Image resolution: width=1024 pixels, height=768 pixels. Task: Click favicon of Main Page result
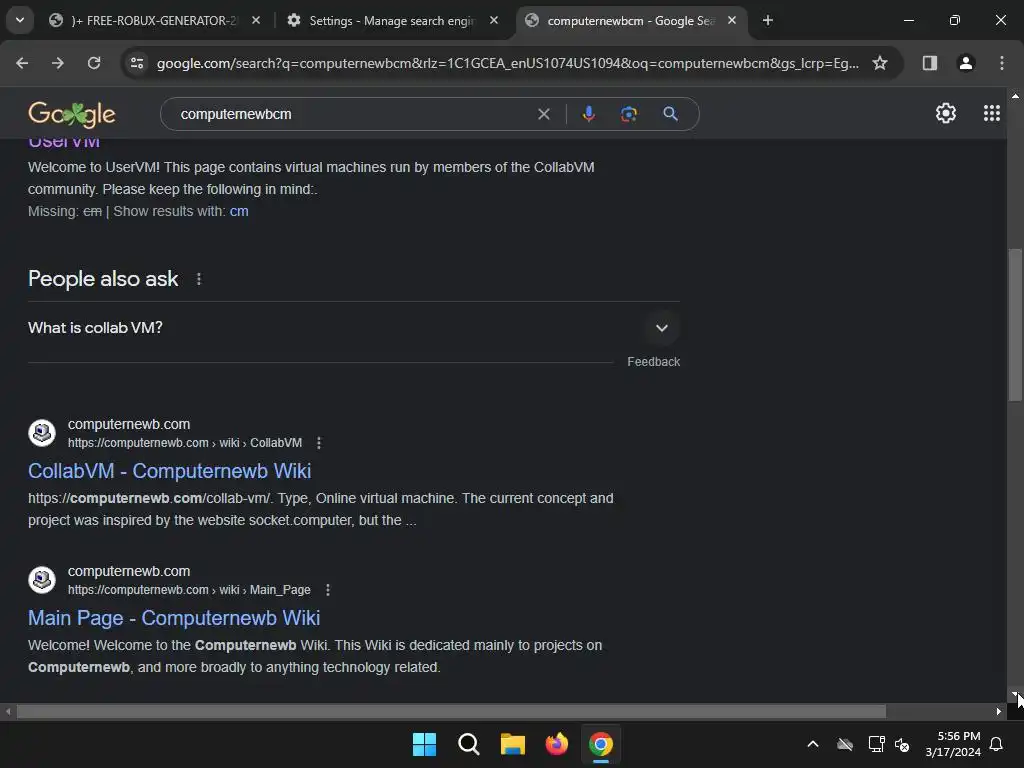pos(42,580)
